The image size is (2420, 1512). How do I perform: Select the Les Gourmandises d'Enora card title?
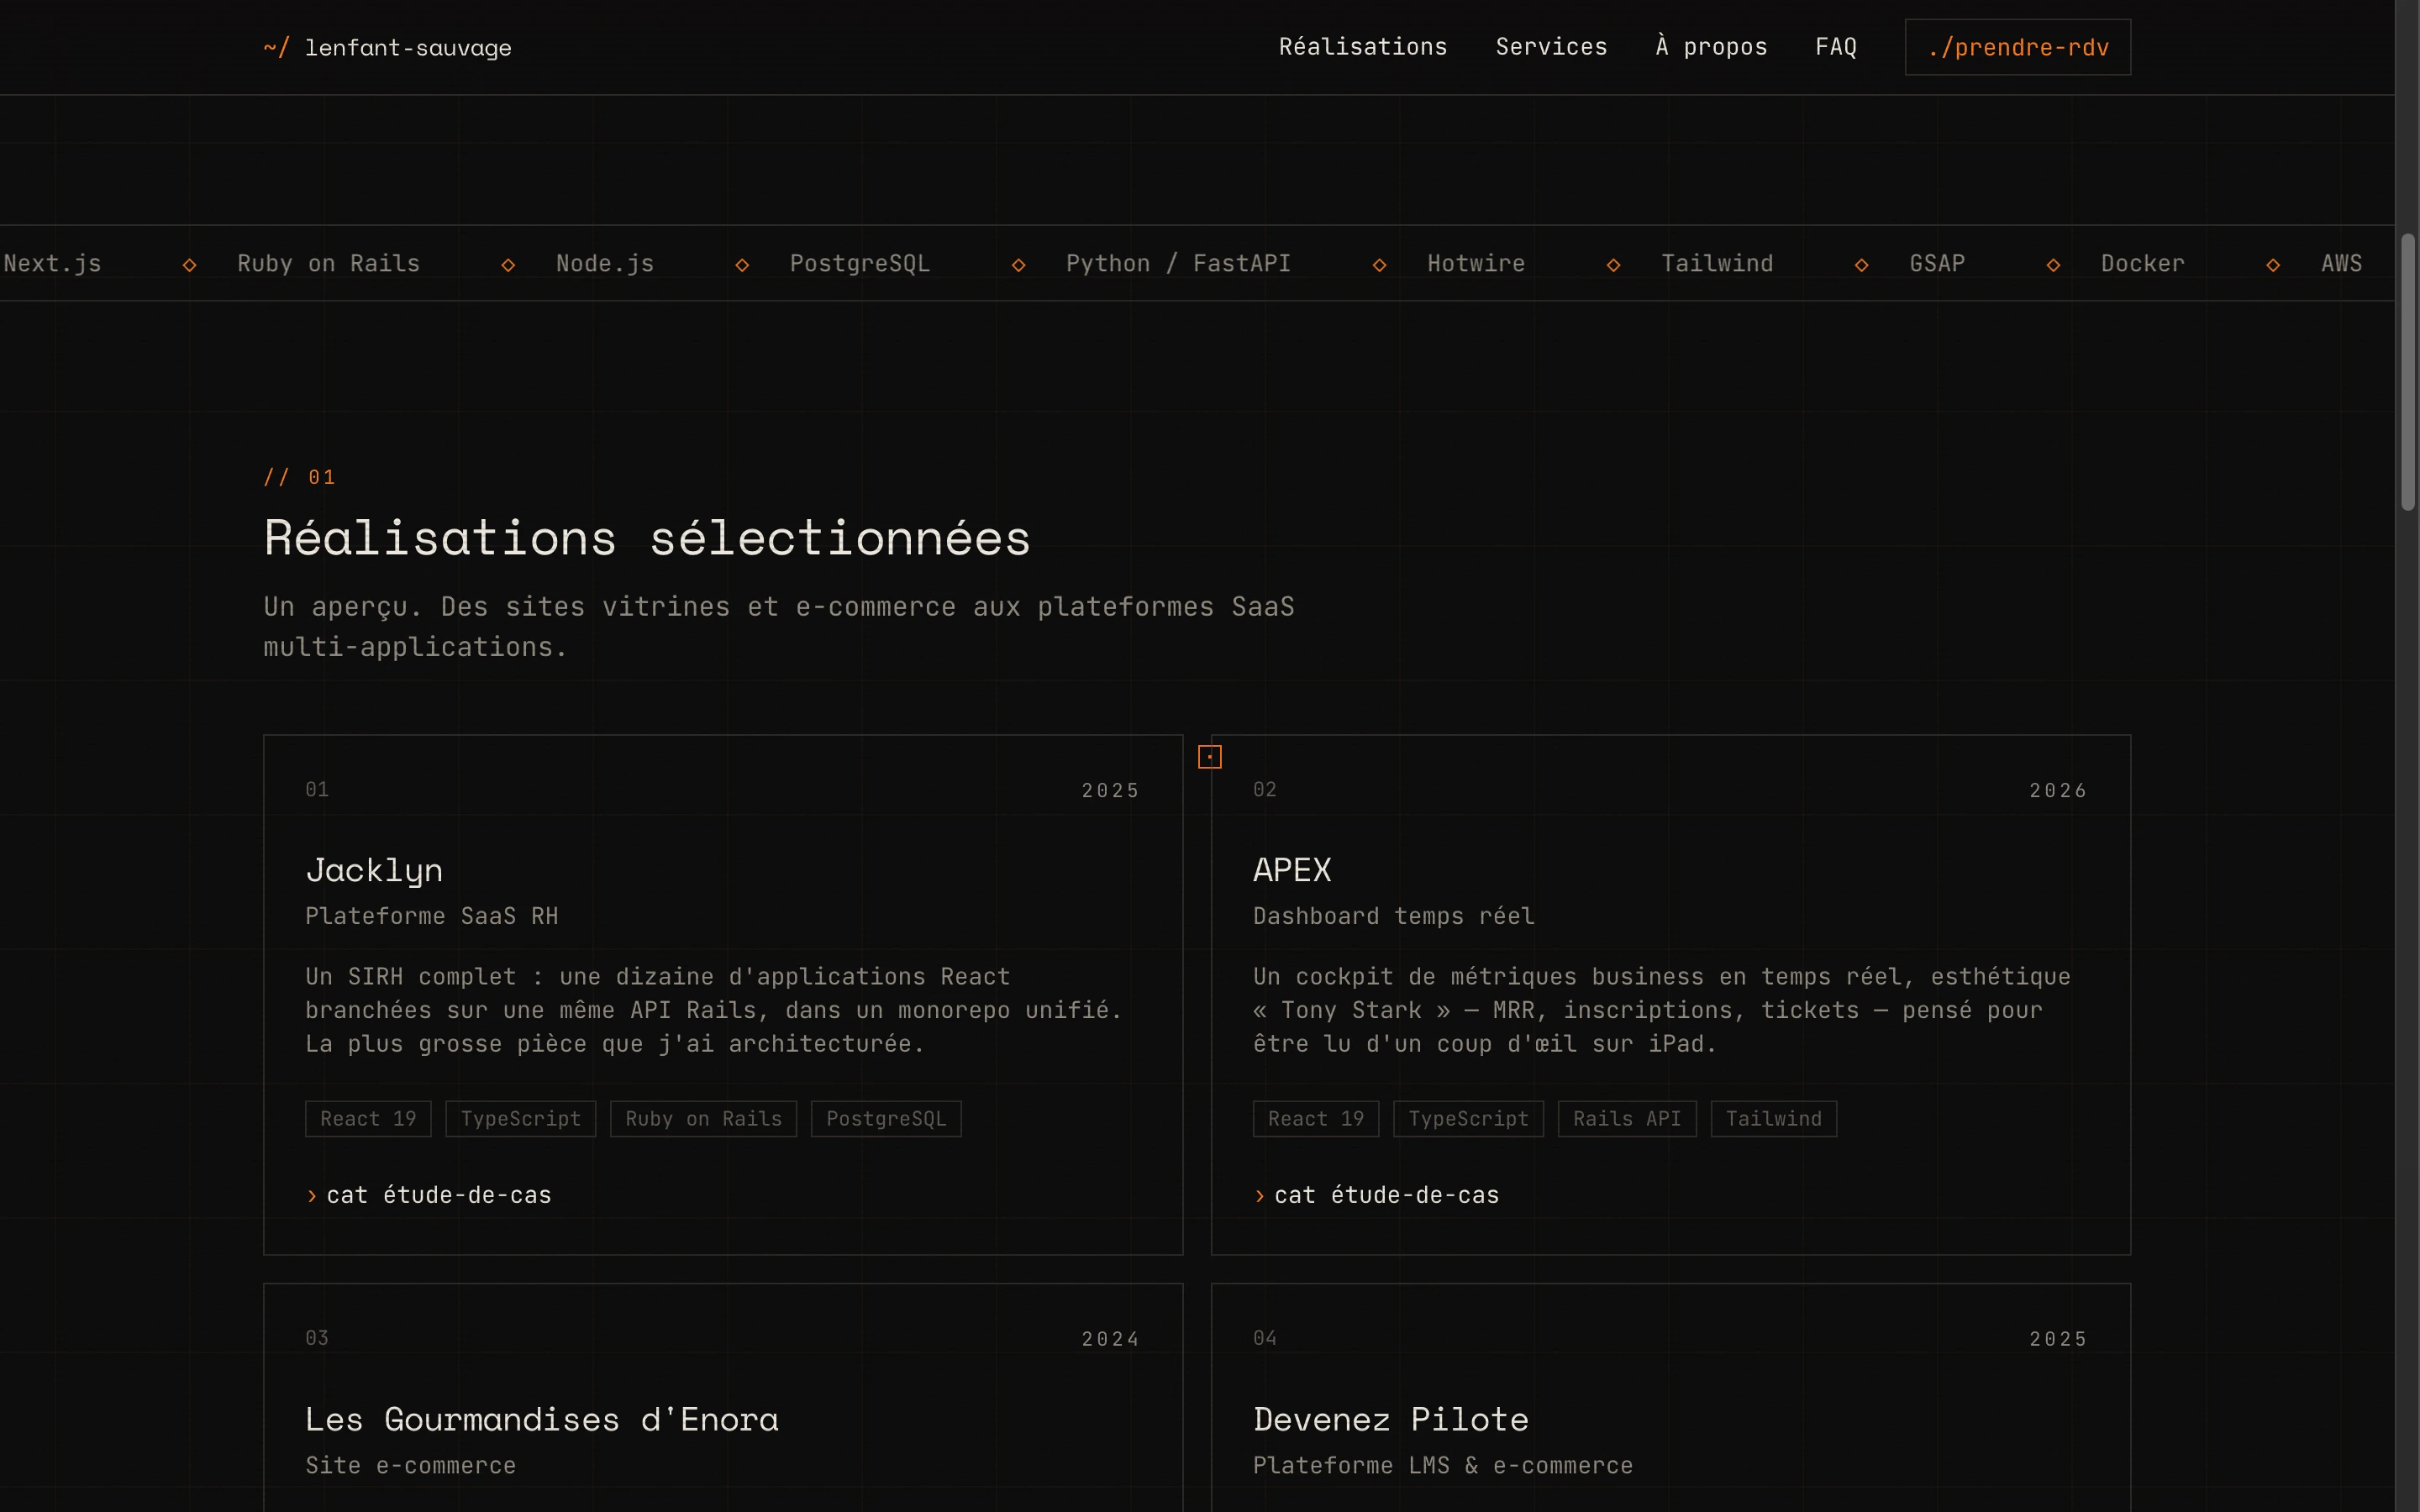click(542, 1419)
